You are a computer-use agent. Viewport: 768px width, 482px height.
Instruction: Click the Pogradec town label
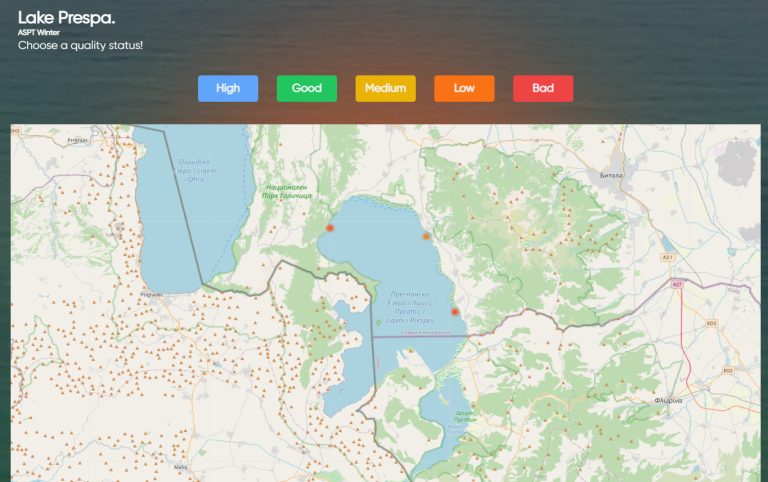pos(151,295)
